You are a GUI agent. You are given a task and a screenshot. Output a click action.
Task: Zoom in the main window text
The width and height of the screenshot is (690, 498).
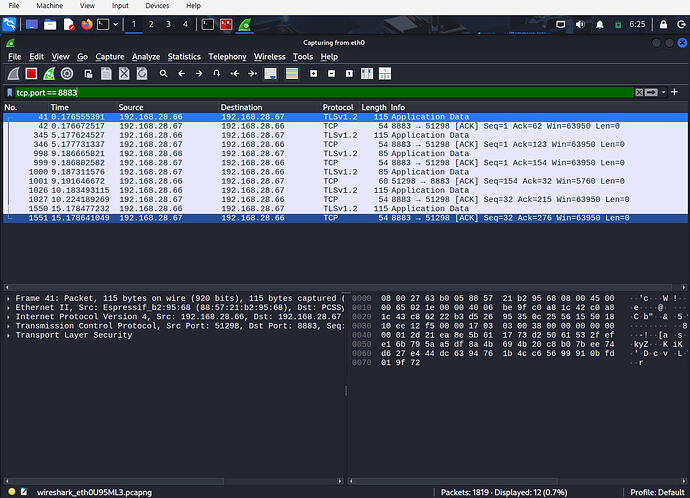coord(313,73)
